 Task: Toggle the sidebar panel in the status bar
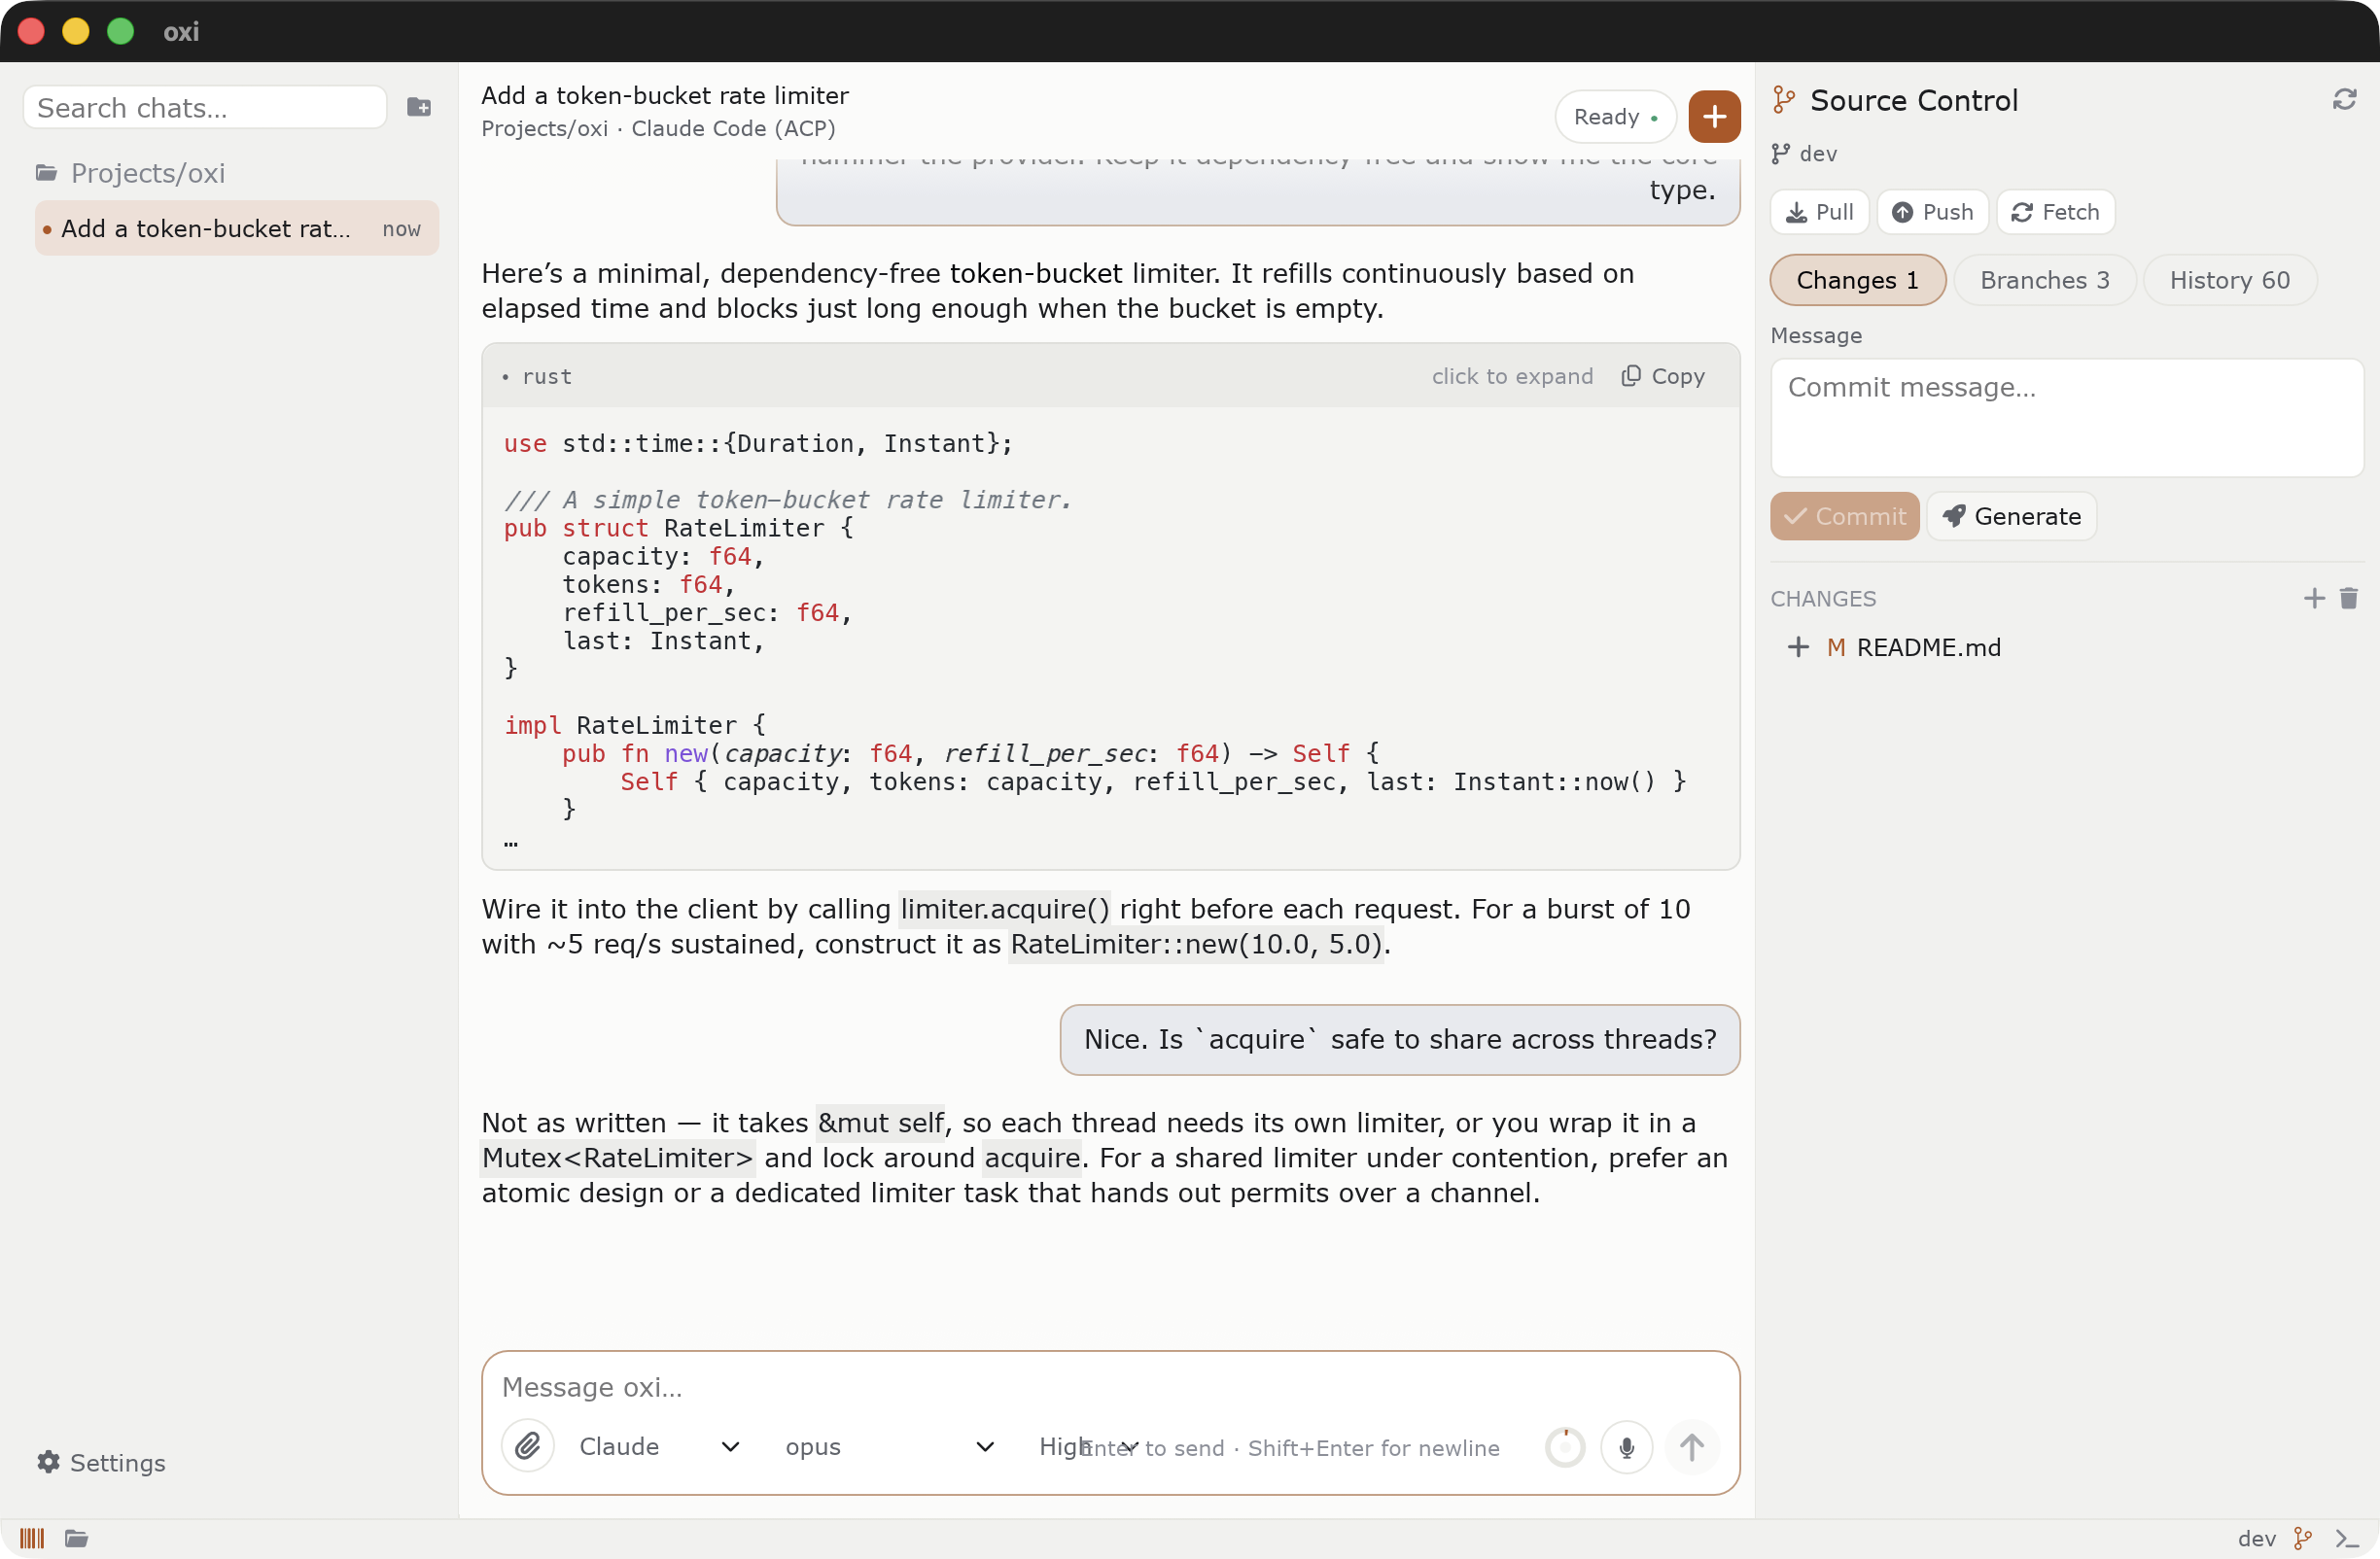click(x=32, y=1537)
